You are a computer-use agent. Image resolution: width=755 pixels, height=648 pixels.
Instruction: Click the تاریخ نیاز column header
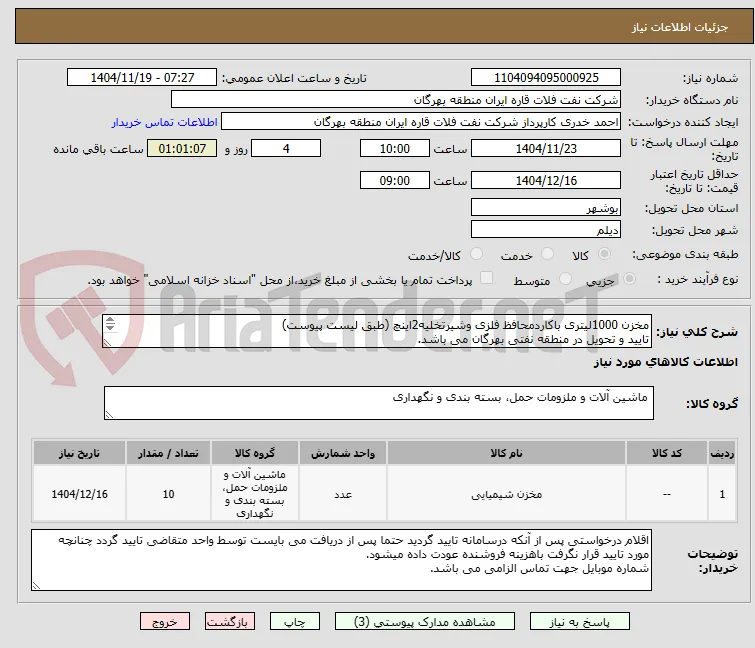pyautogui.click(x=79, y=453)
